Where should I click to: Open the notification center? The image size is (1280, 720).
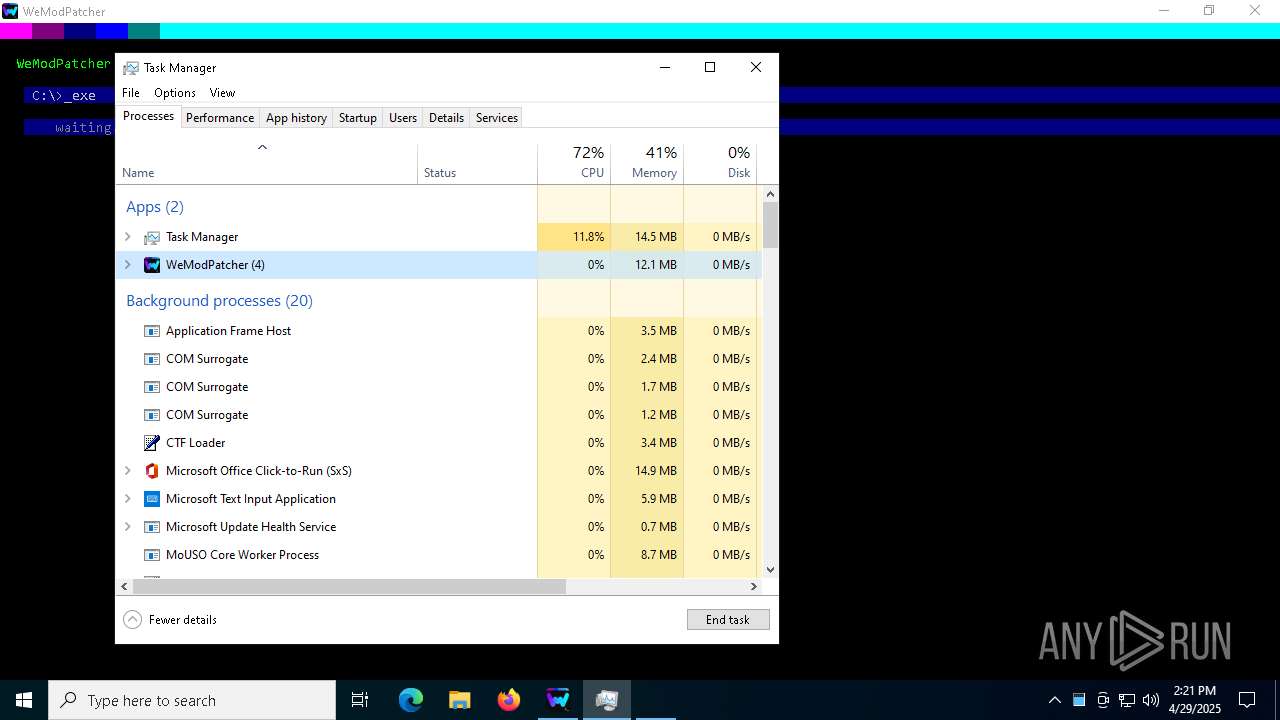coord(1247,700)
